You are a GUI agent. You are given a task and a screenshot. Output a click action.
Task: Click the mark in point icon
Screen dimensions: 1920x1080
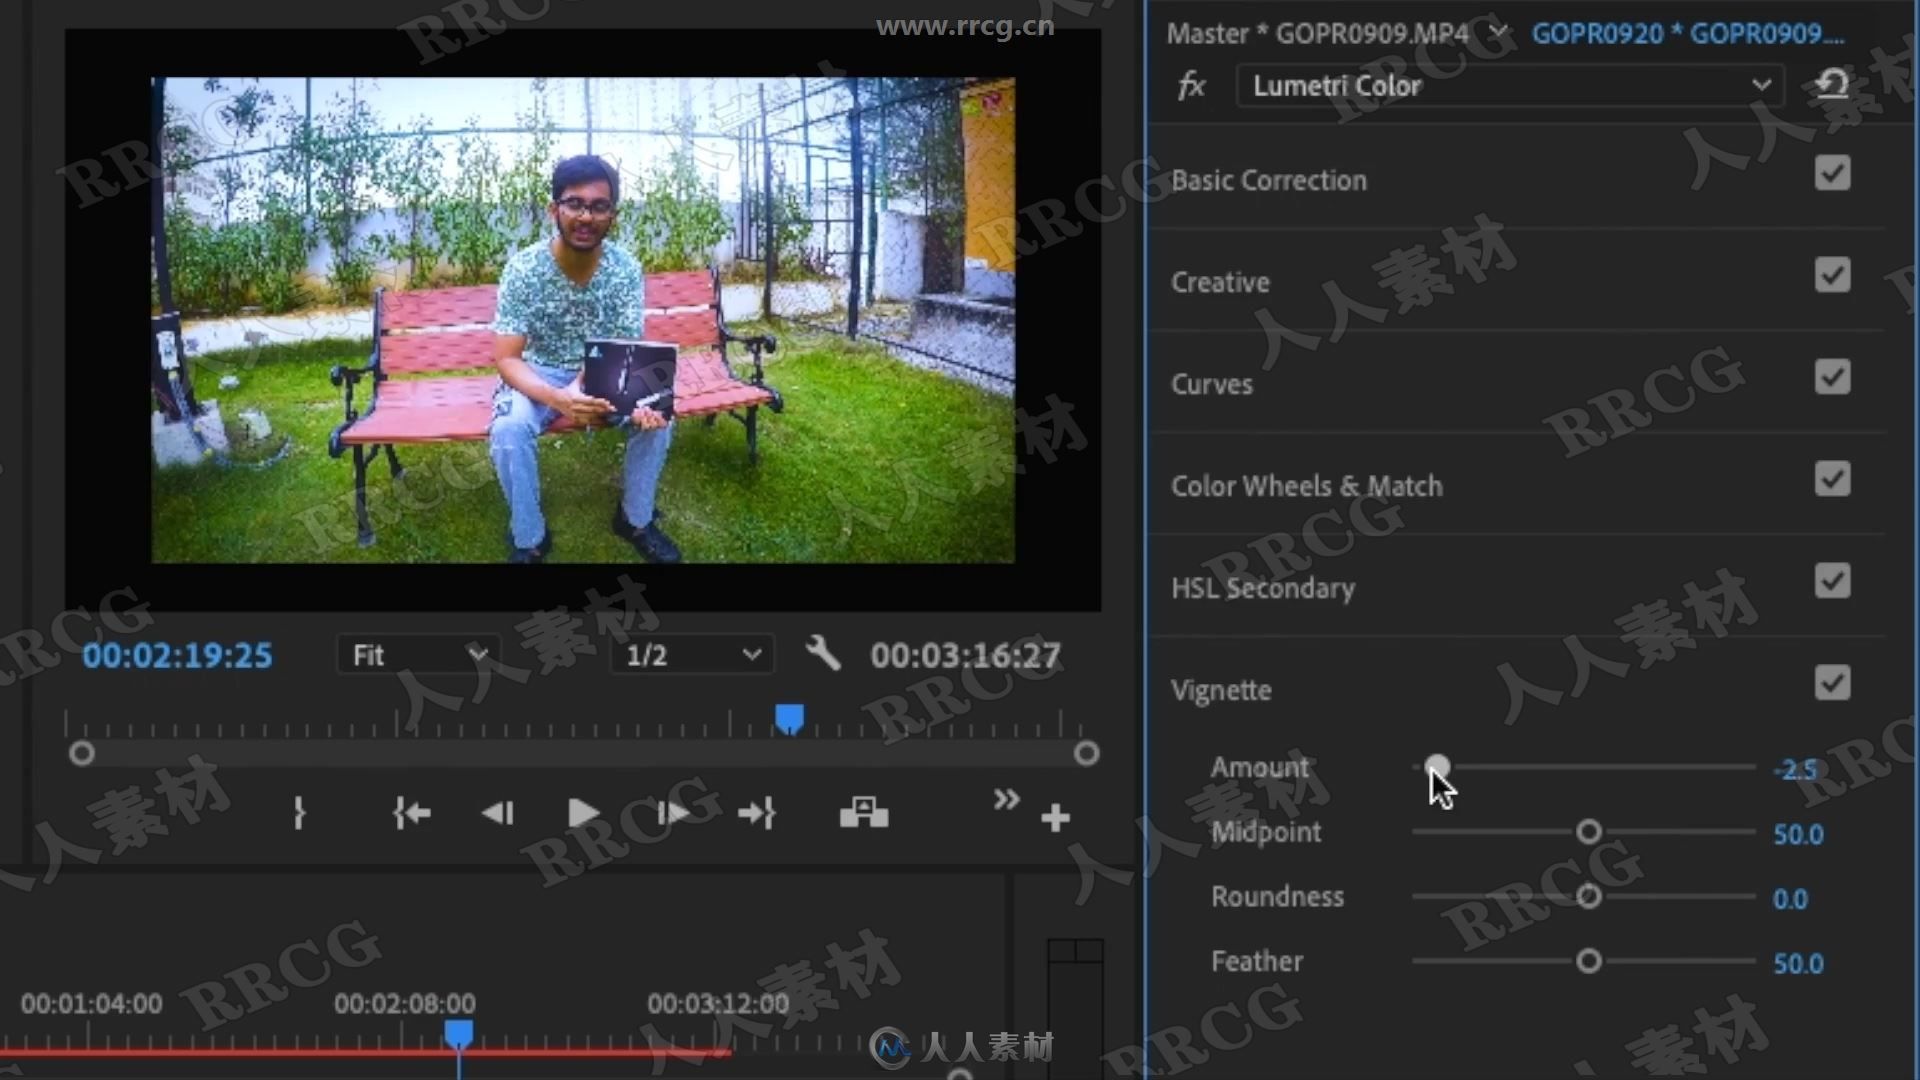click(x=301, y=814)
